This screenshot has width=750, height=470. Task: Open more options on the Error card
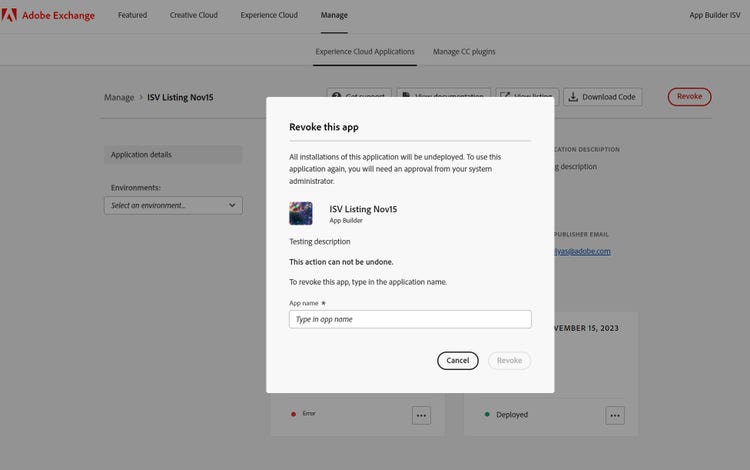click(421, 414)
